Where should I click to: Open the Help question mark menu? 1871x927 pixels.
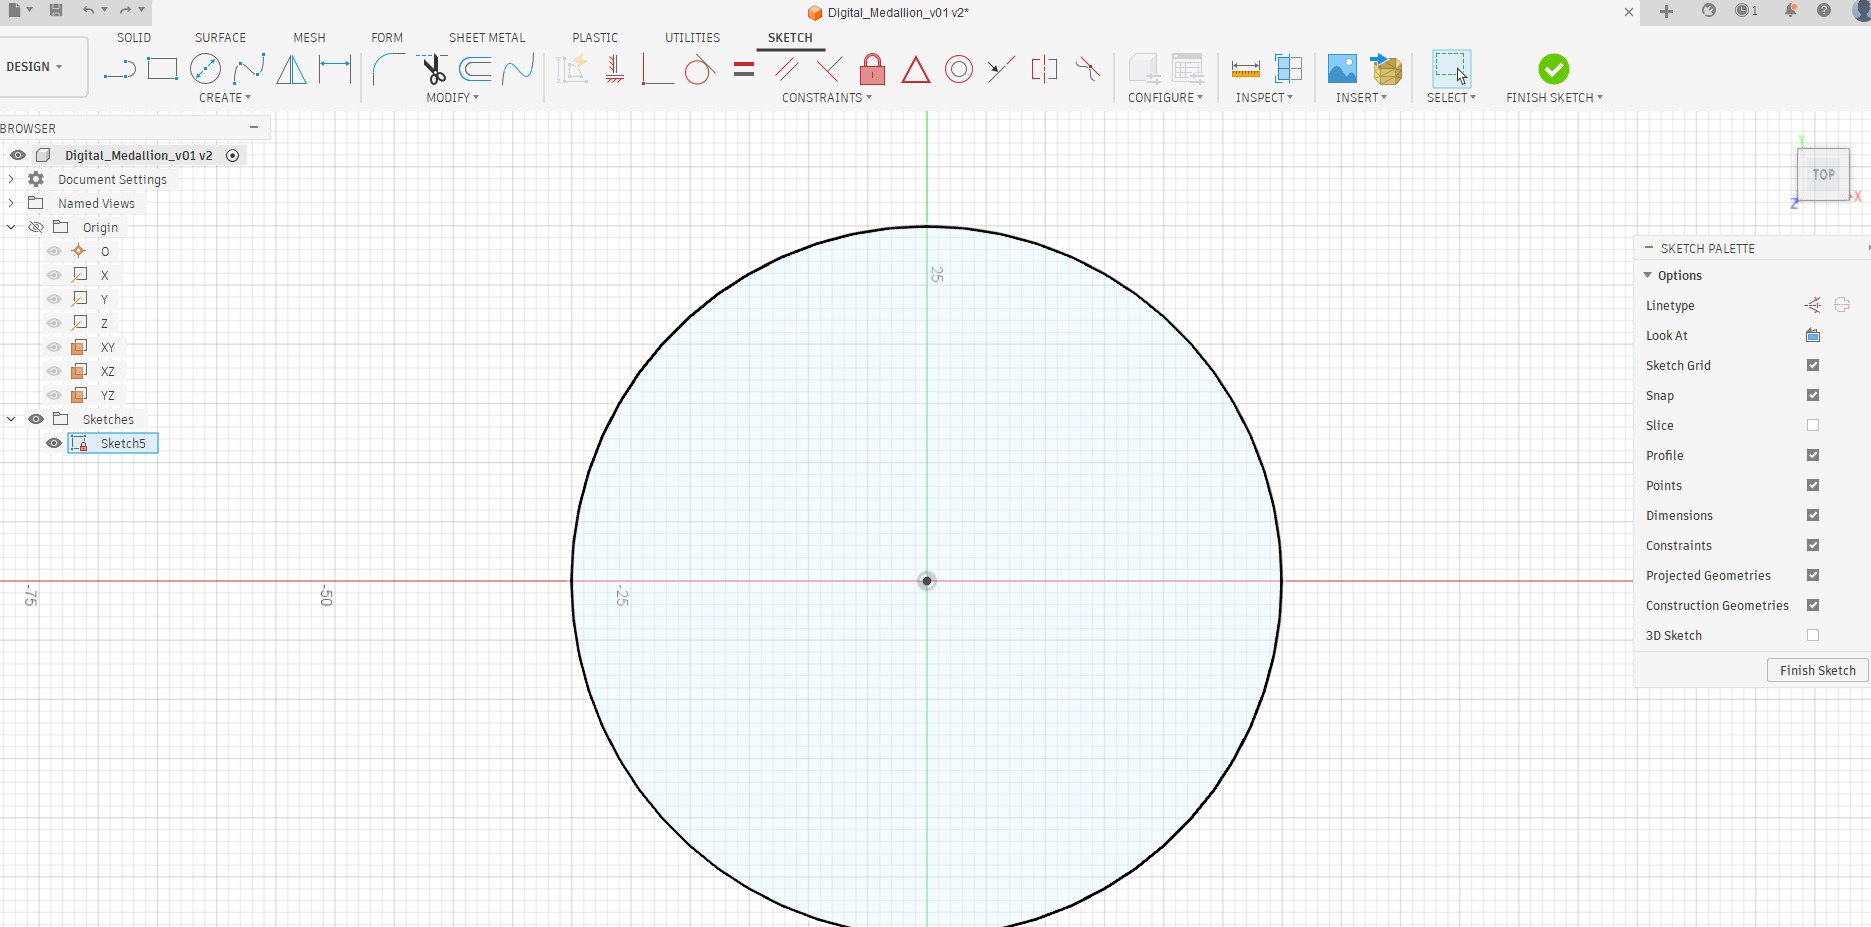tap(1824, 11)
